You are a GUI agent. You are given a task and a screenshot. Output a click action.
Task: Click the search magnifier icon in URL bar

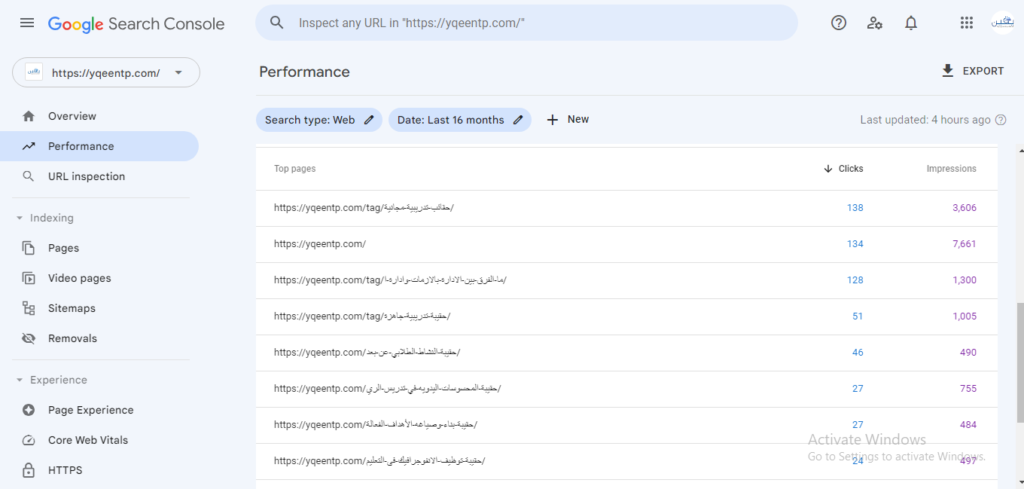(x=277, y=23)
